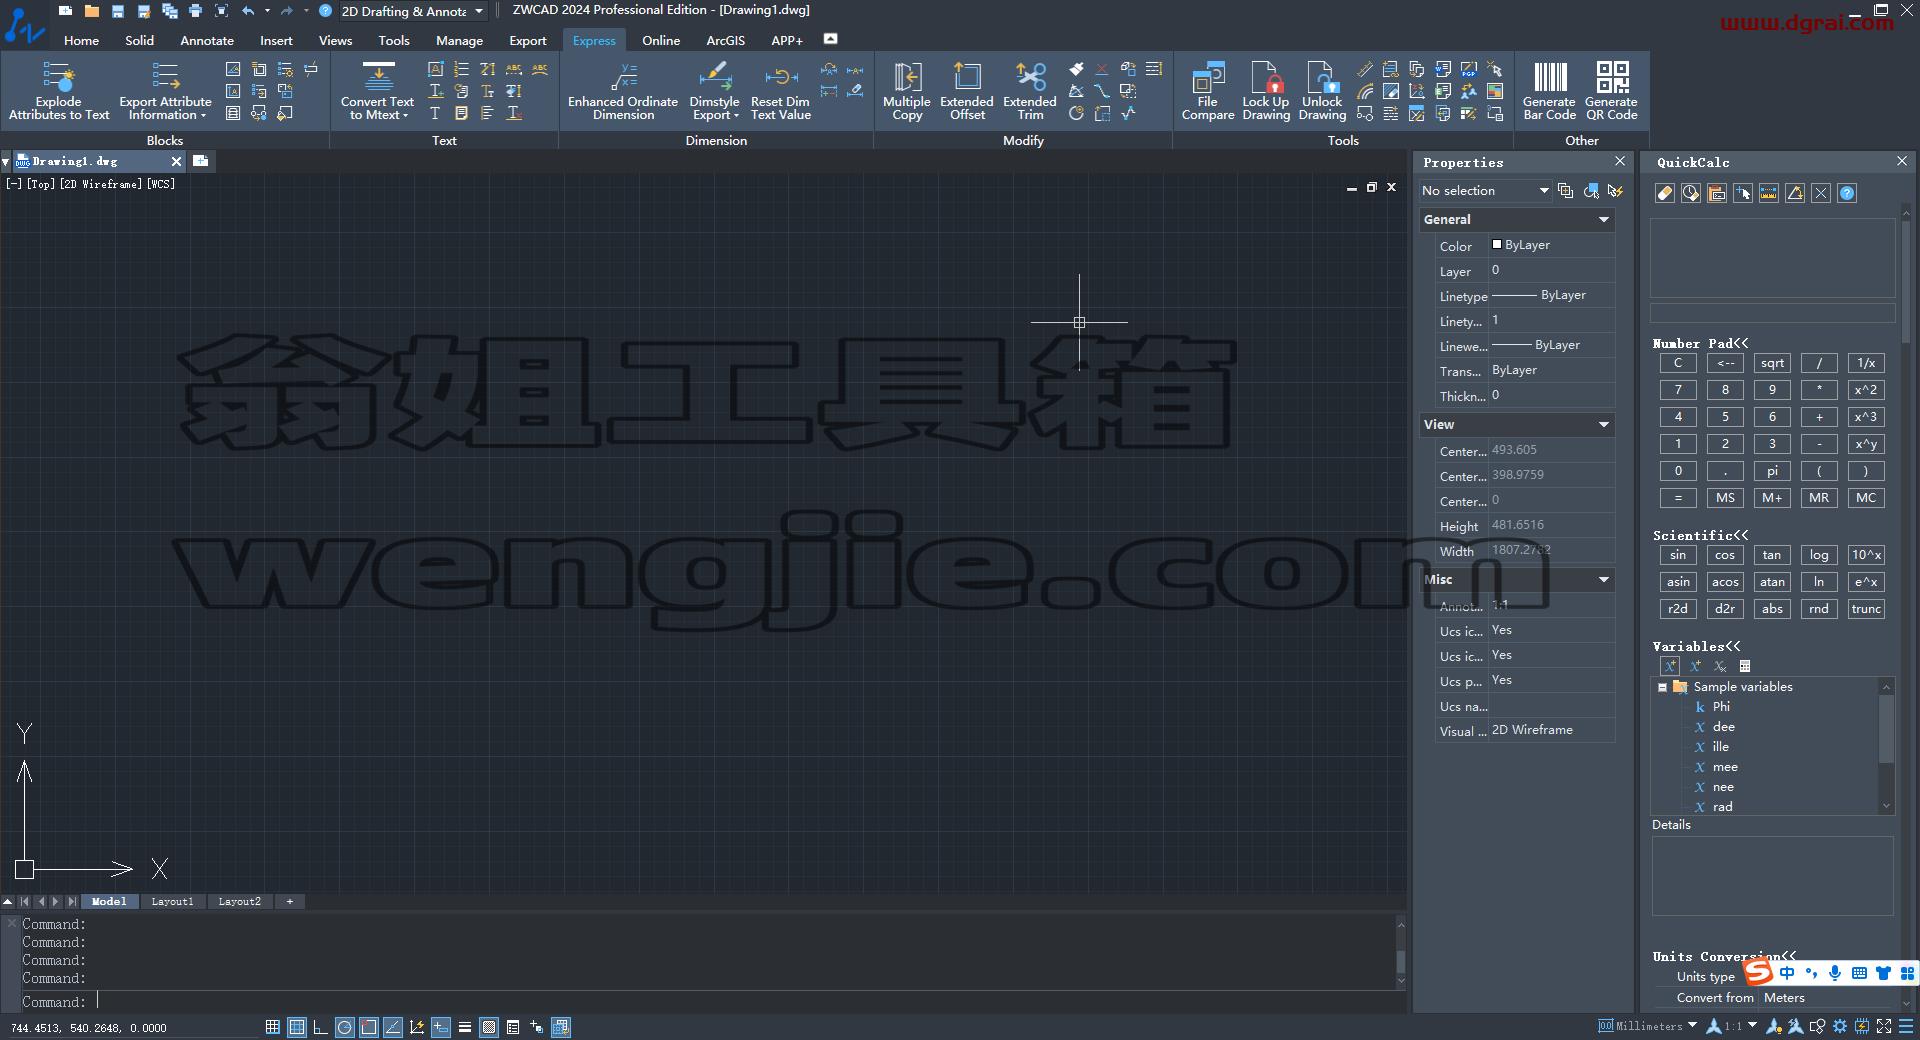Viewport: 1920px width, 1040px height.
Task: Collapse the General properties section
Action: click(1604, 219)
